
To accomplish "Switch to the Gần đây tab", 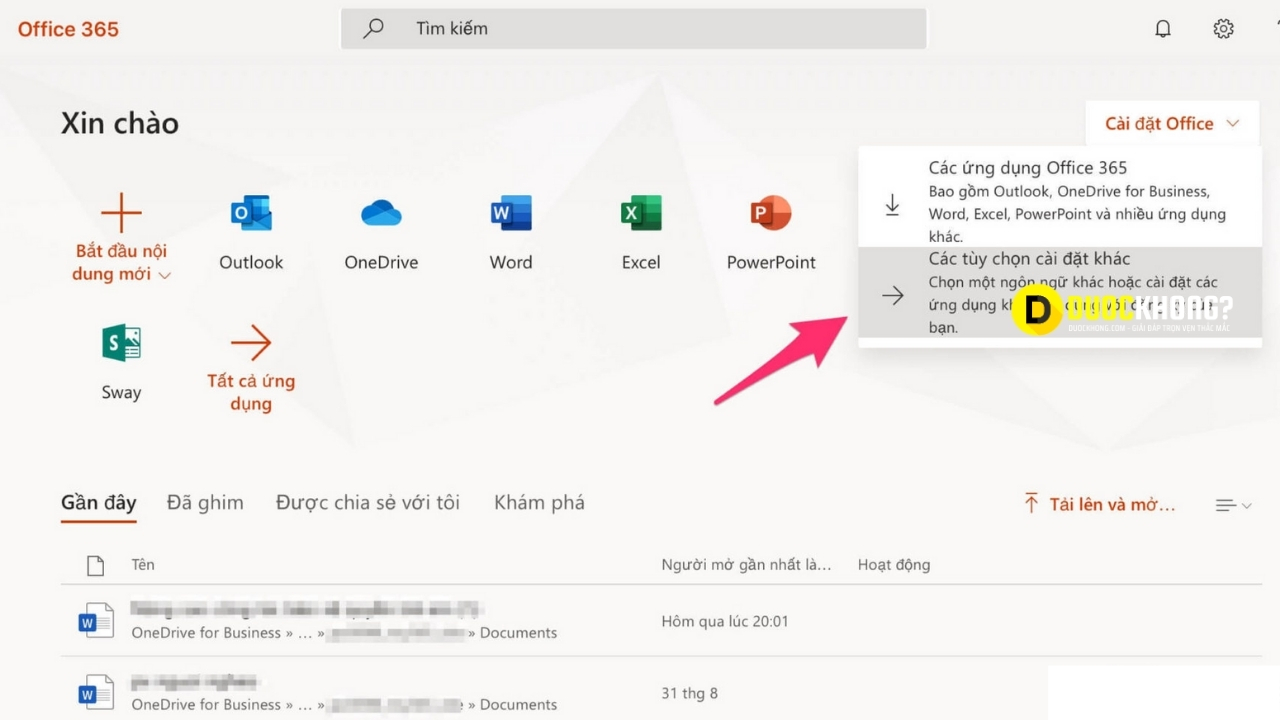I will (x=98, y=502).
